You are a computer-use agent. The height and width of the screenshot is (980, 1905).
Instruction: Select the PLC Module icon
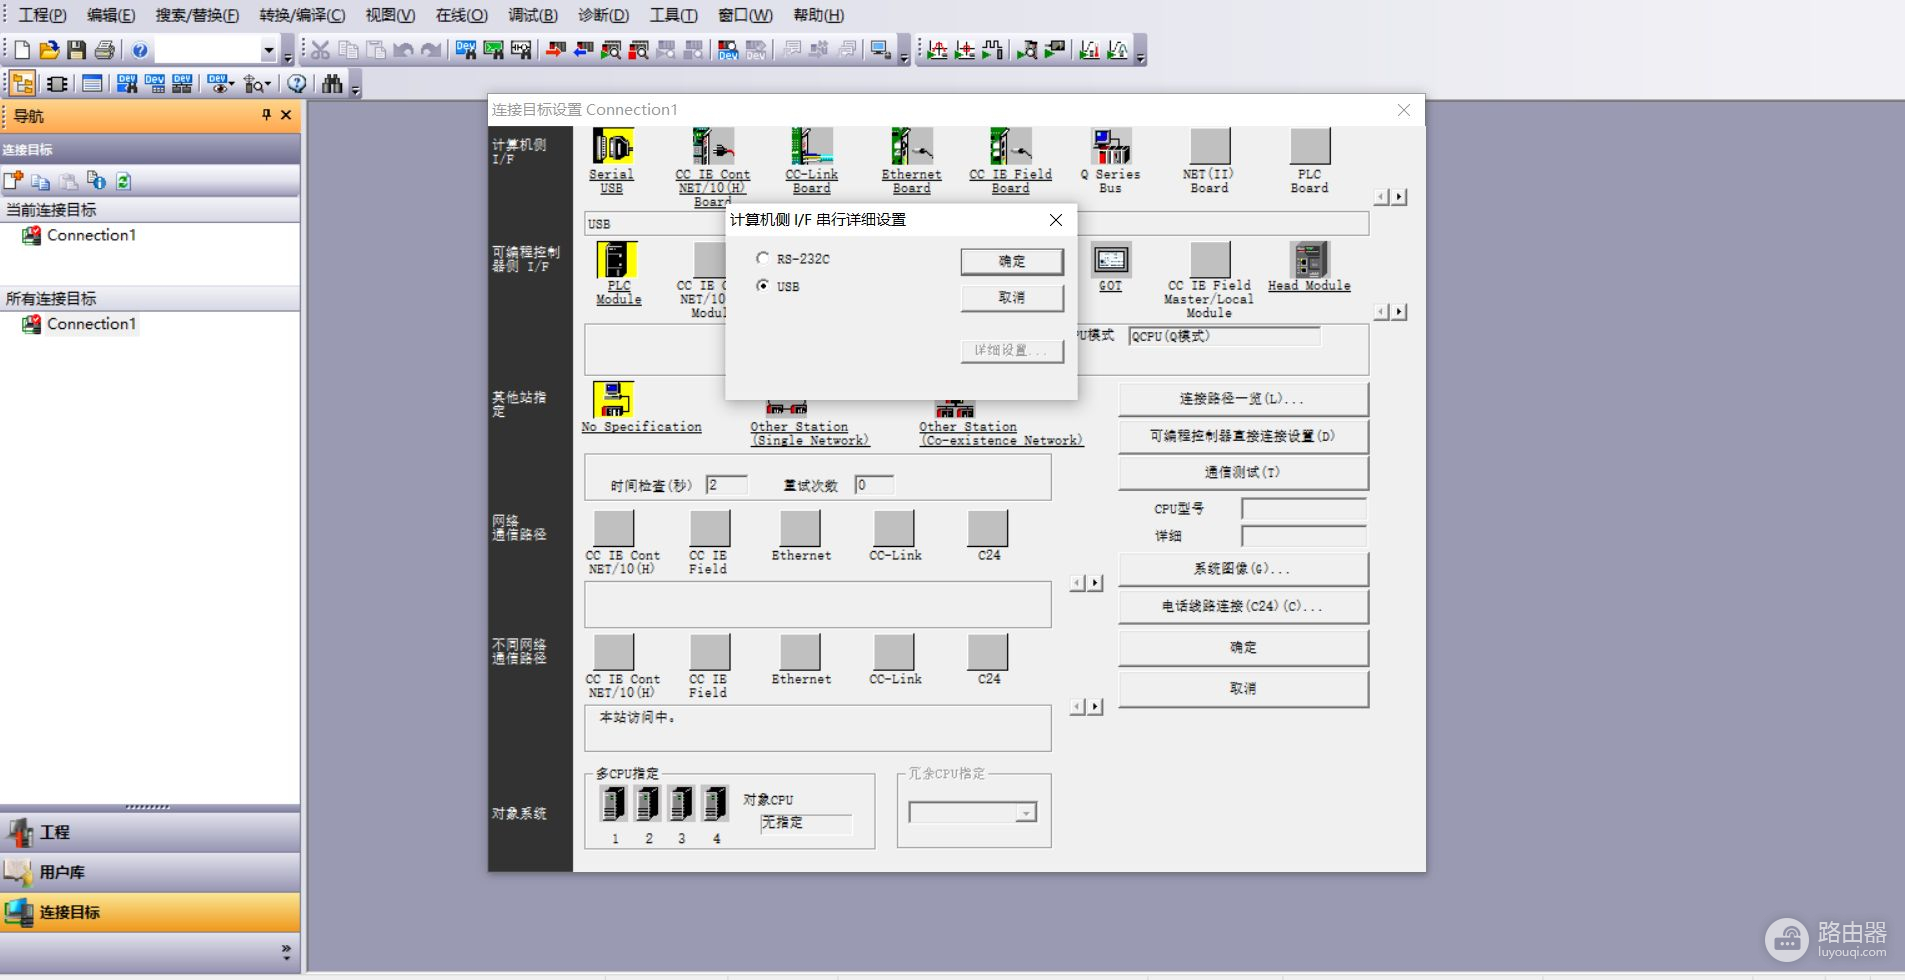coord(617,260)
